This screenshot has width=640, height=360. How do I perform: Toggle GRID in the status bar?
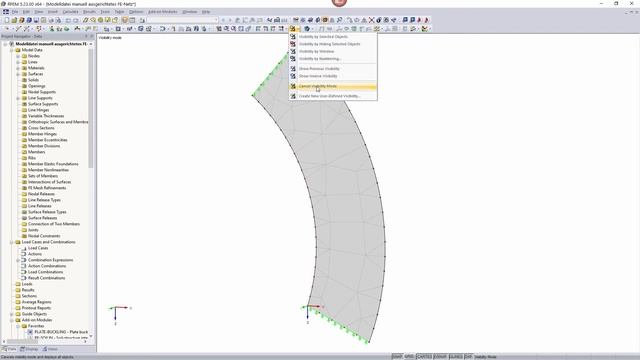tap(409, 357)
